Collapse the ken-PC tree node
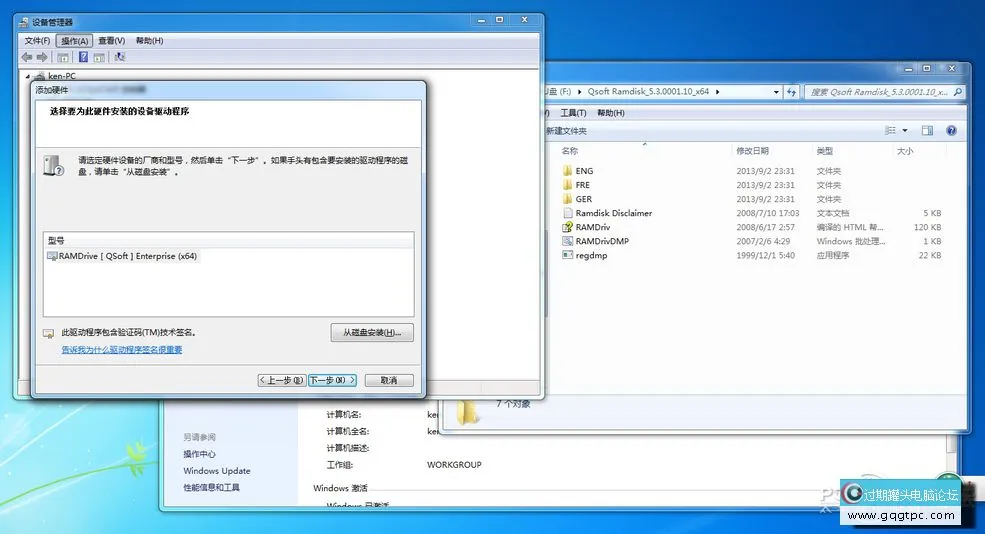The image size is (985, 534). pyautogui.click(x=28, y=76)
